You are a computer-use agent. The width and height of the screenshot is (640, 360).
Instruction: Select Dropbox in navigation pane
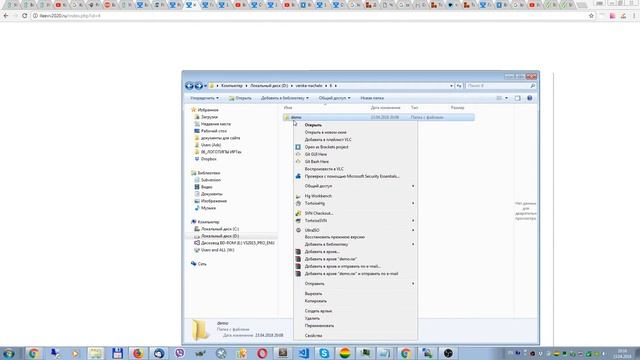click(x=208, y=159)
